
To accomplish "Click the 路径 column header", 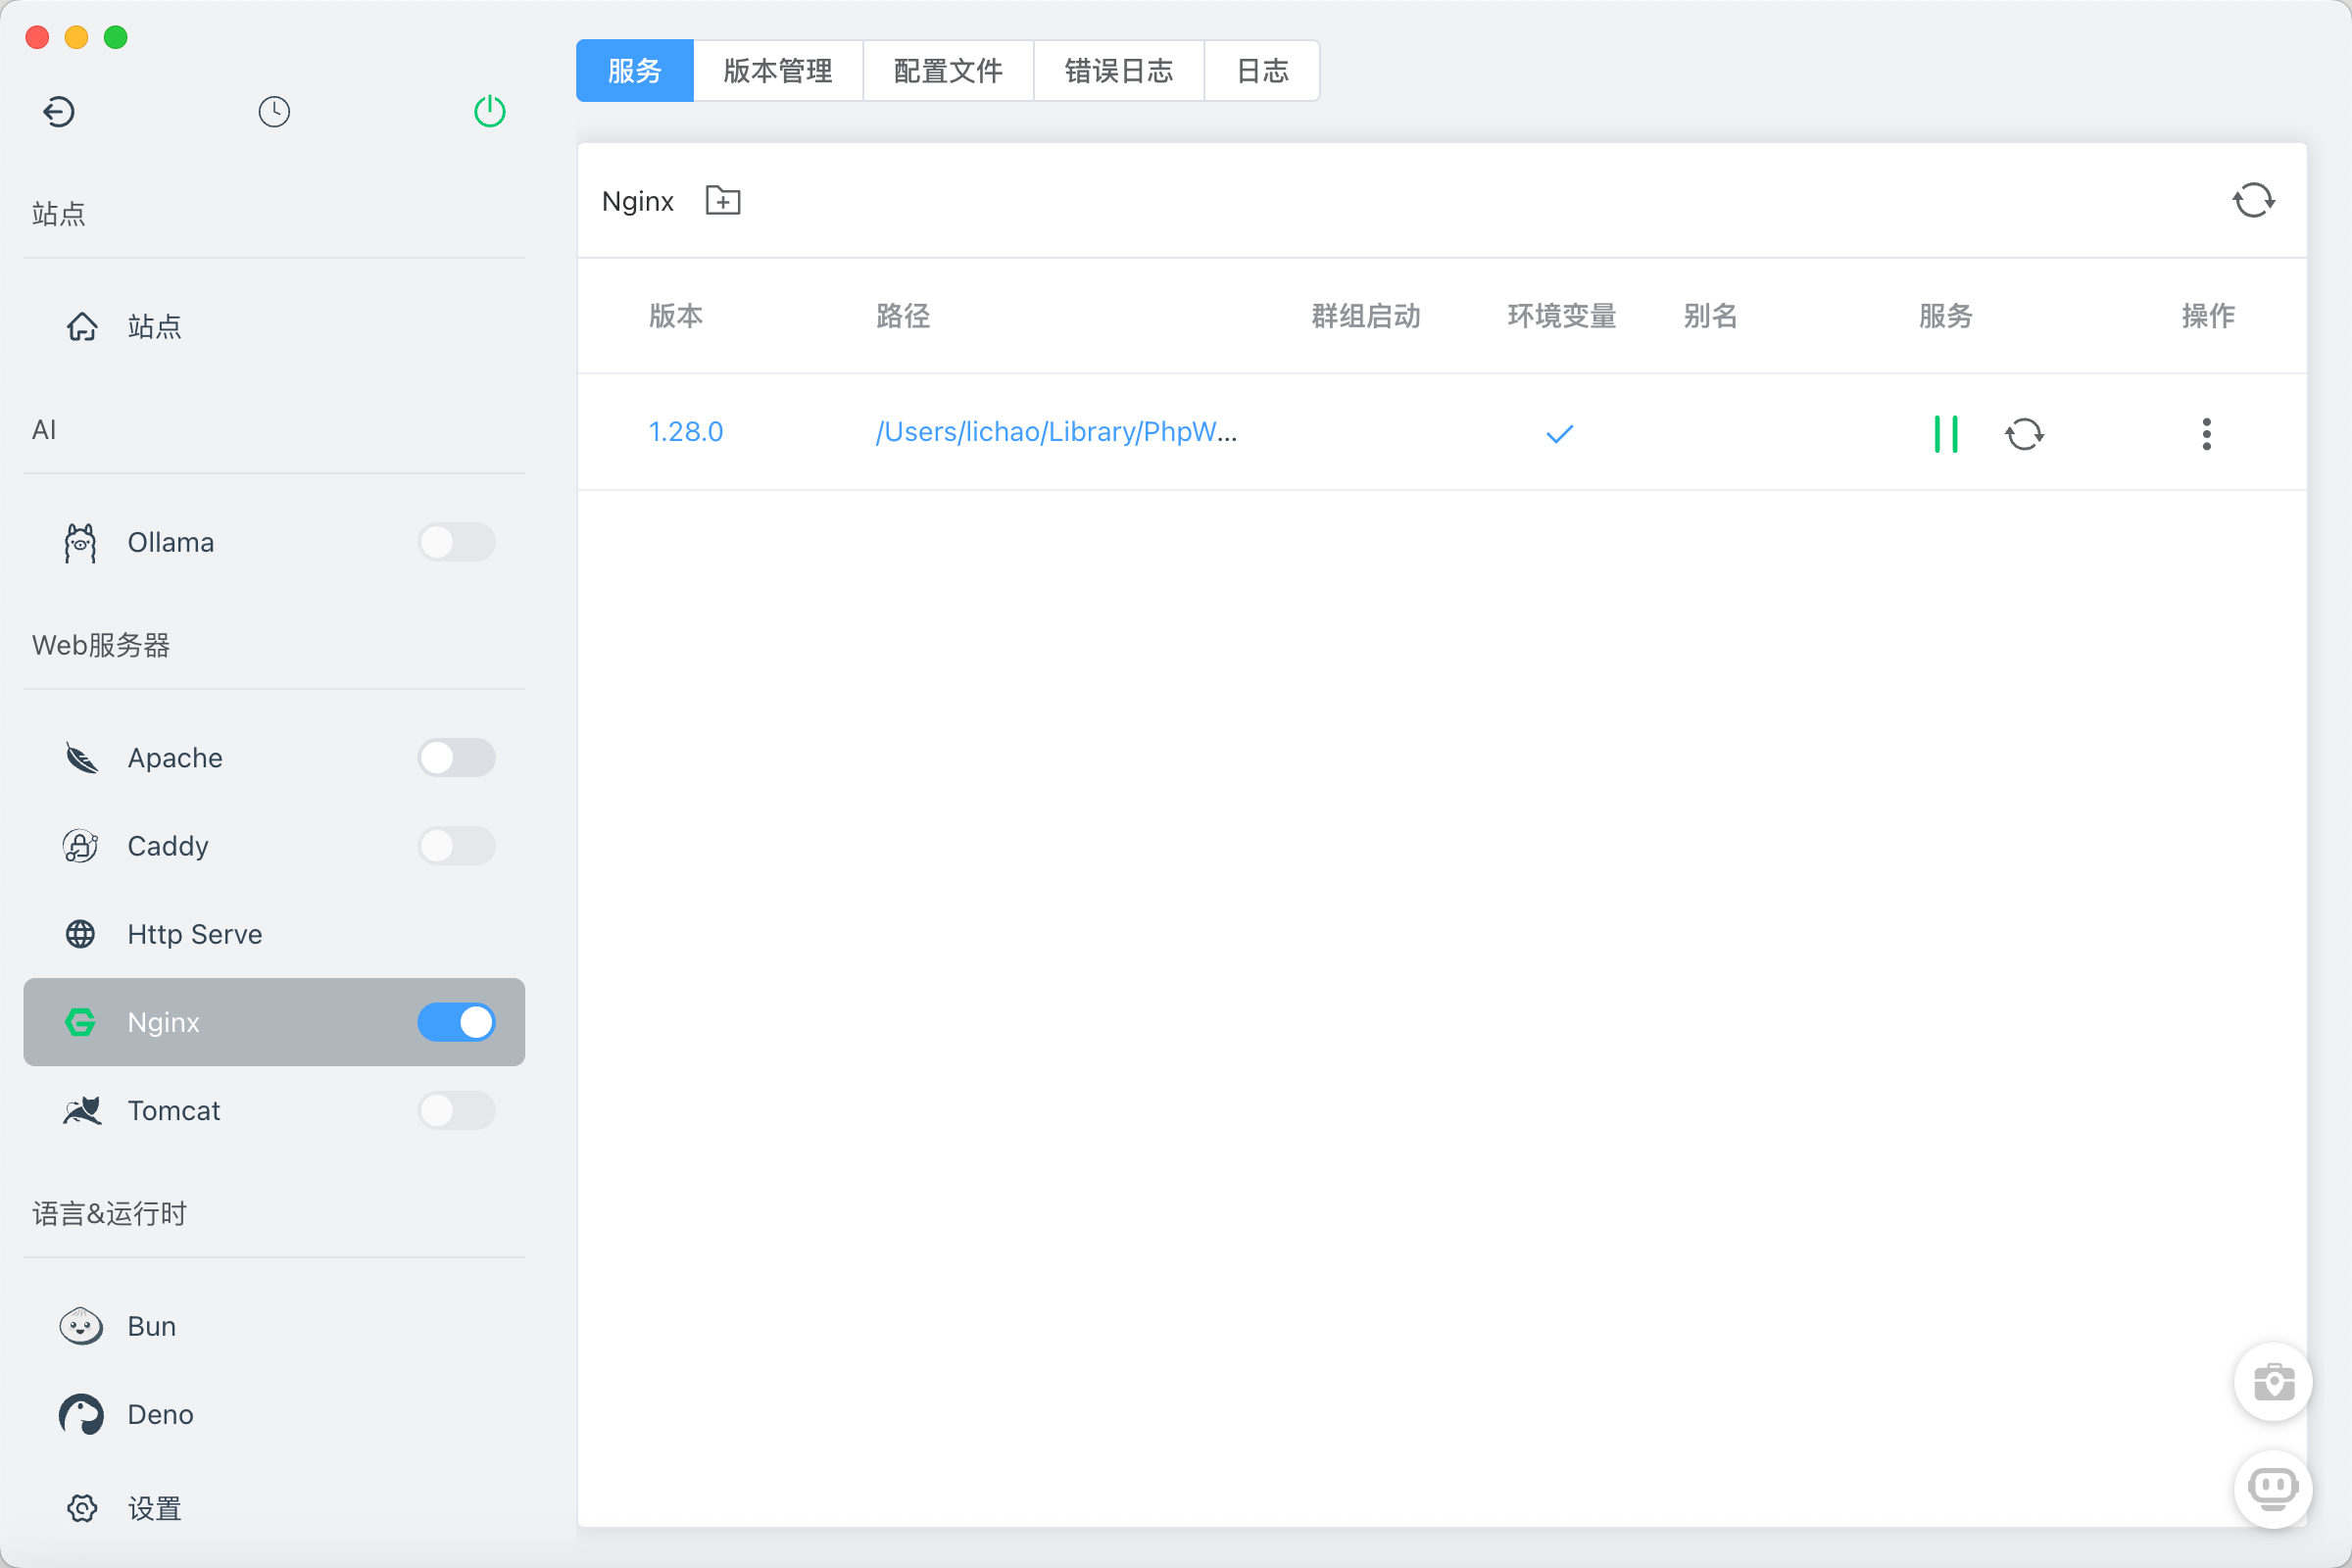I will [x=903, y=316].
